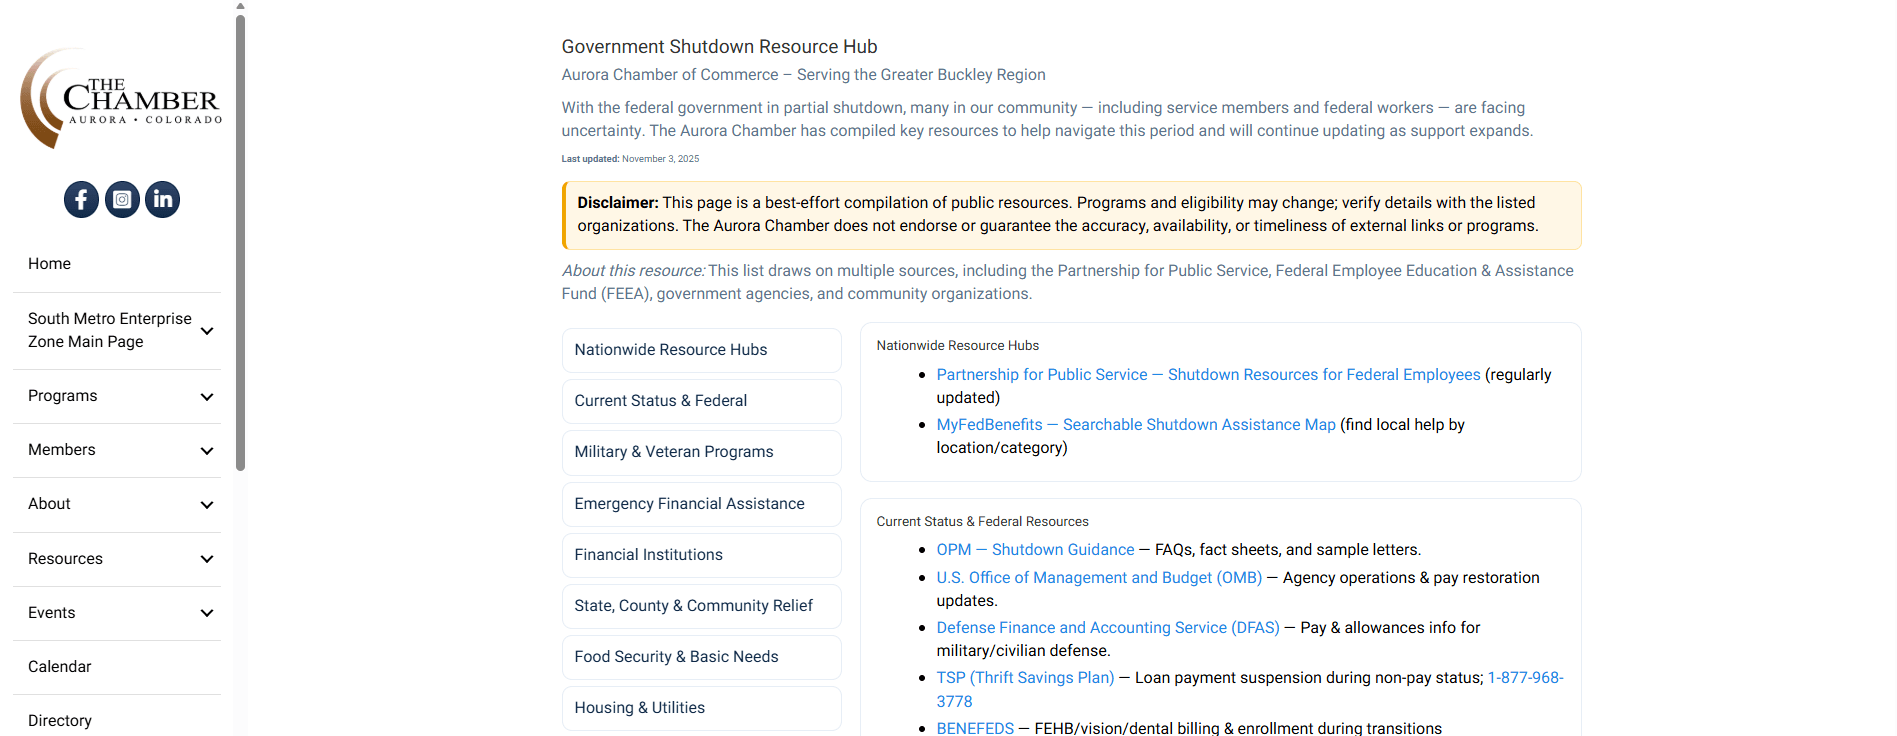Screen dimensions: 1897x736
Task: Open Directory in sidebar
Action: tap(60, 721)
